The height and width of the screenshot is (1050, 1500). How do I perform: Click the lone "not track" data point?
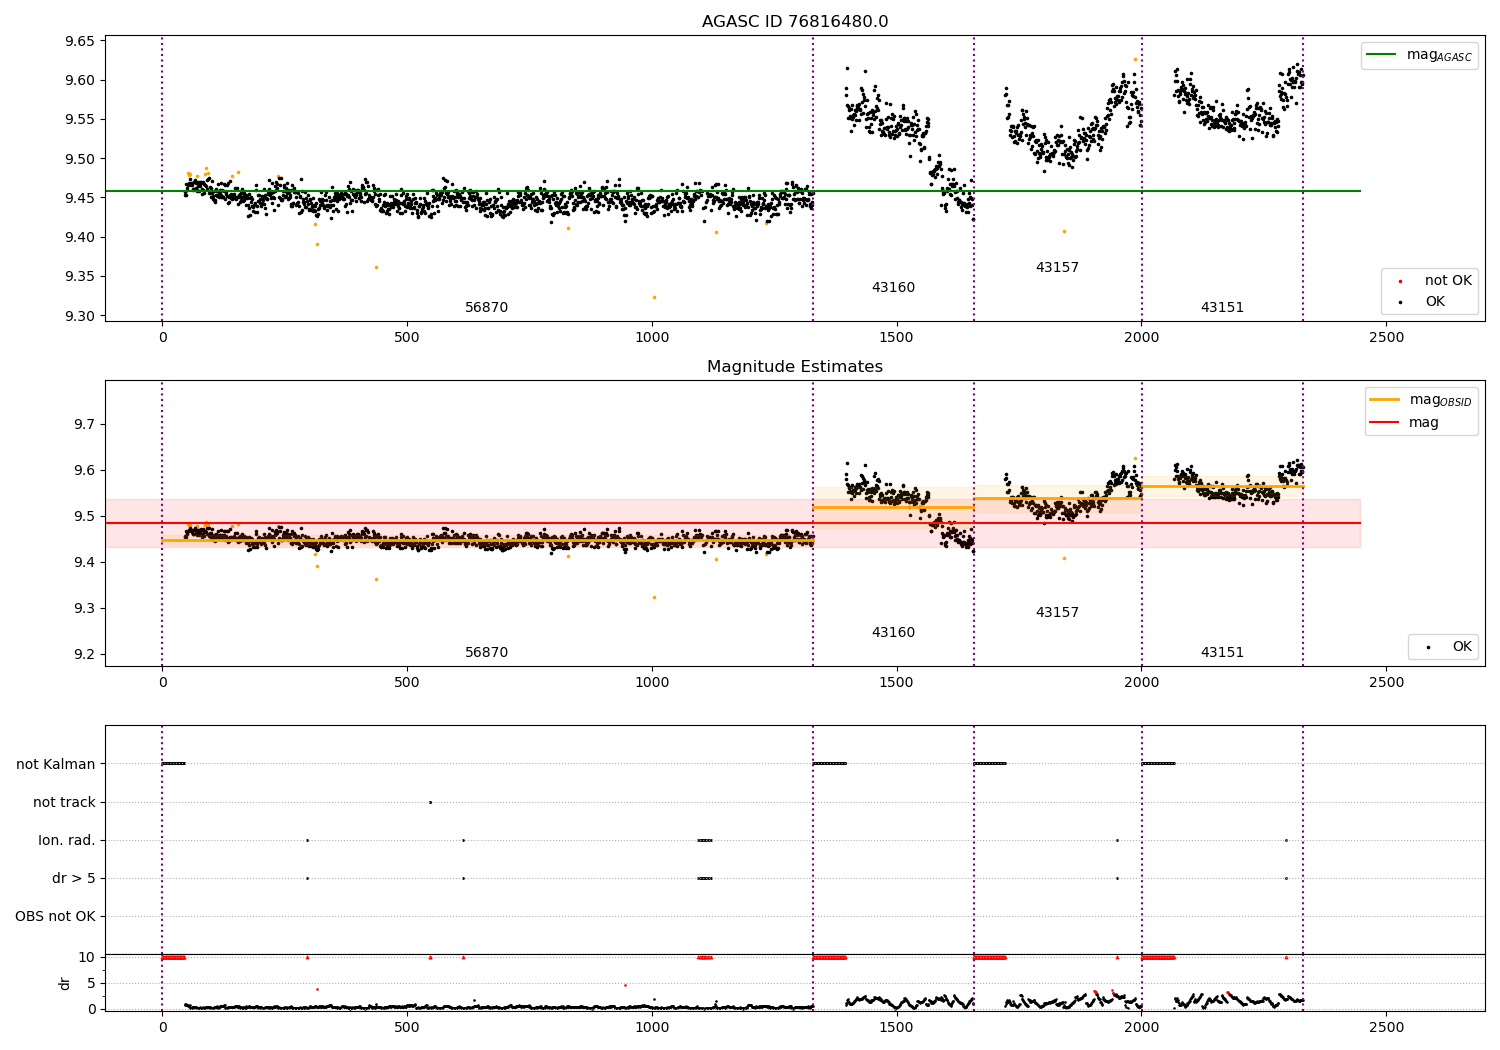(x=430, y=802)
